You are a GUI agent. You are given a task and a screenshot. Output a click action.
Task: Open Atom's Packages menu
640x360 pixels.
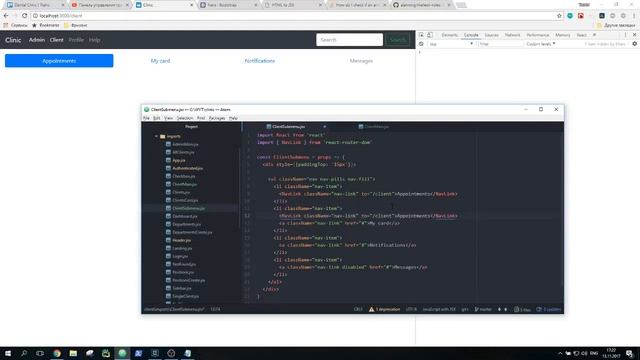coord(217,118)
